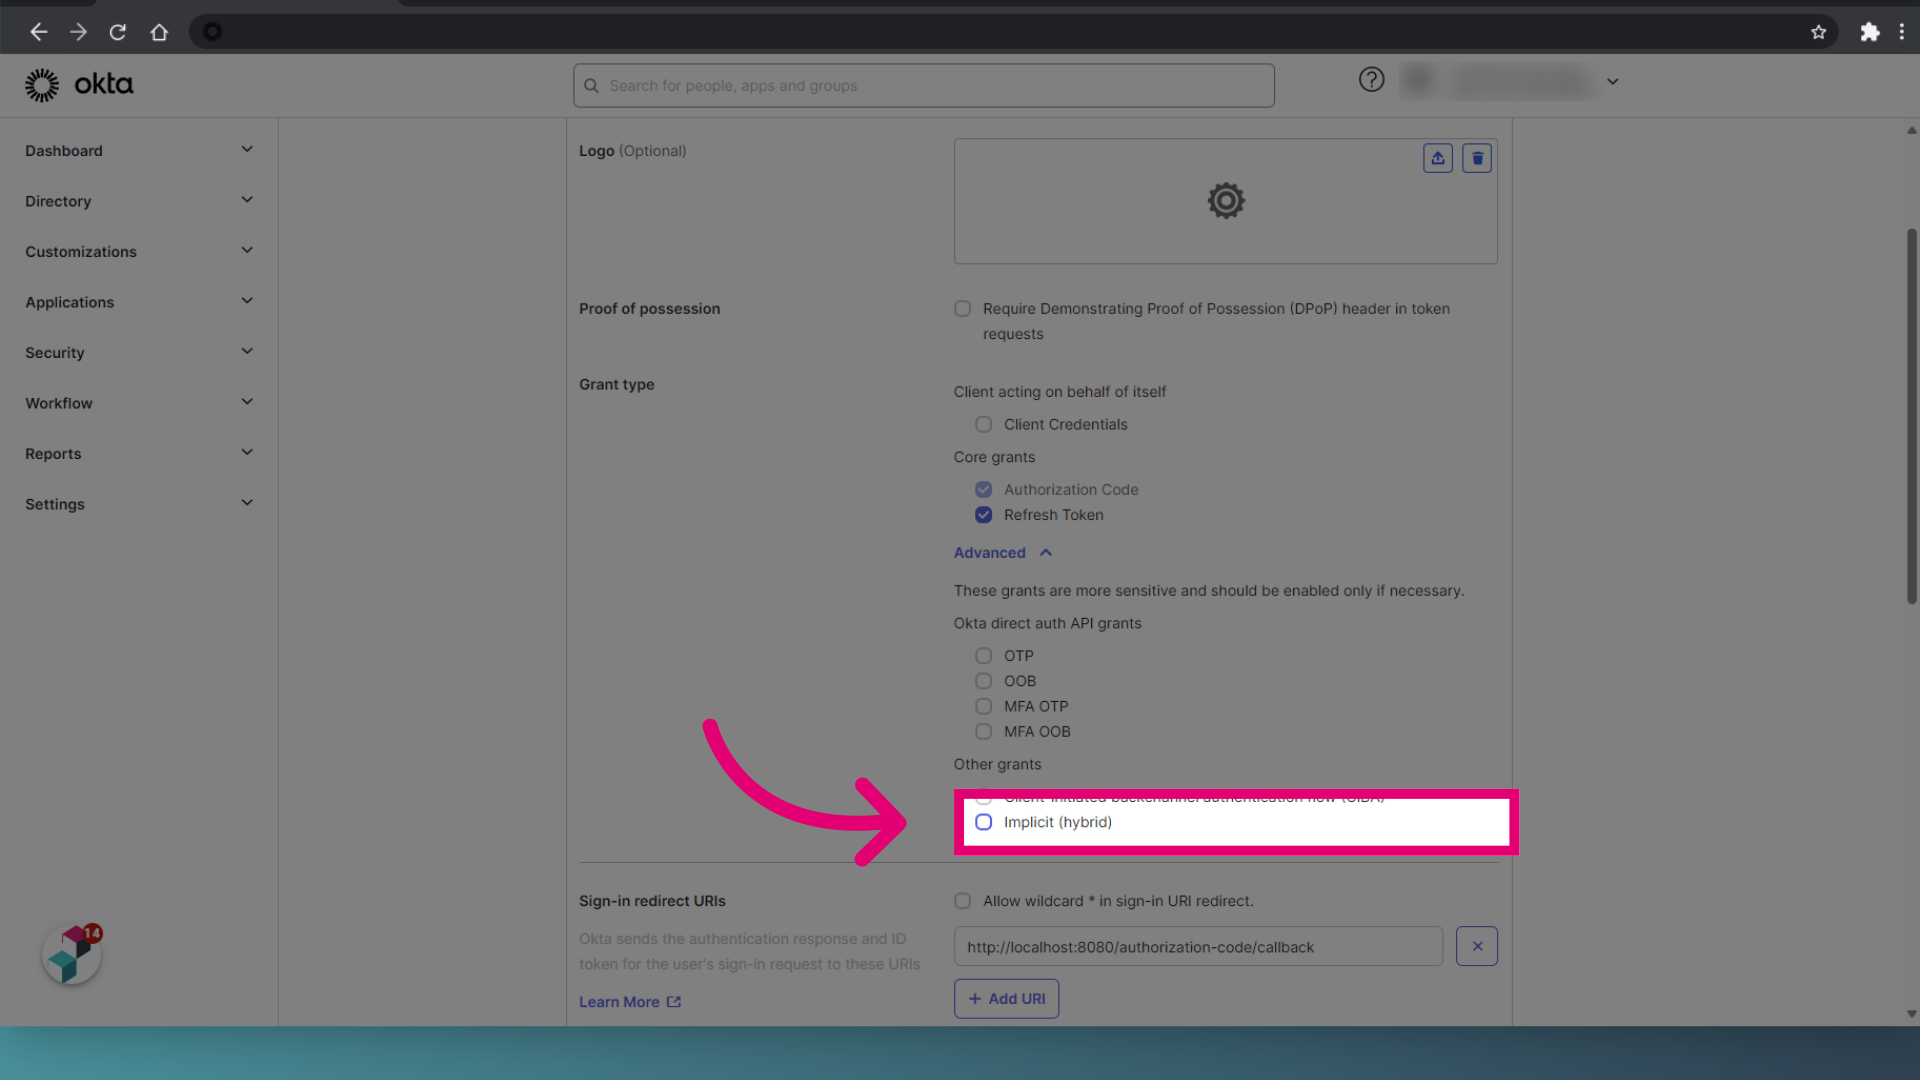This screenshot has width=1920, height=1080.
Task: Enable Require DPoP header checkbox
Action: pos(962,309)
